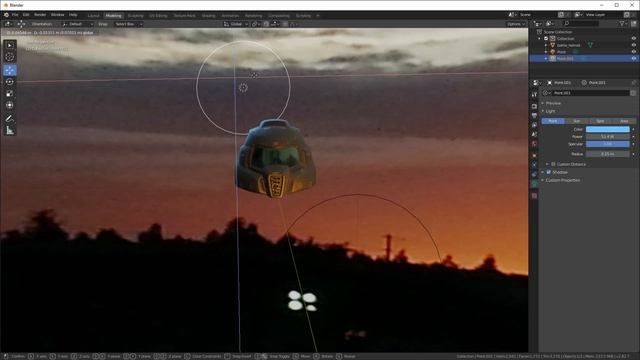The image size is (640, 360).
Task: Activate the Move tool
Action: (9, 70)
